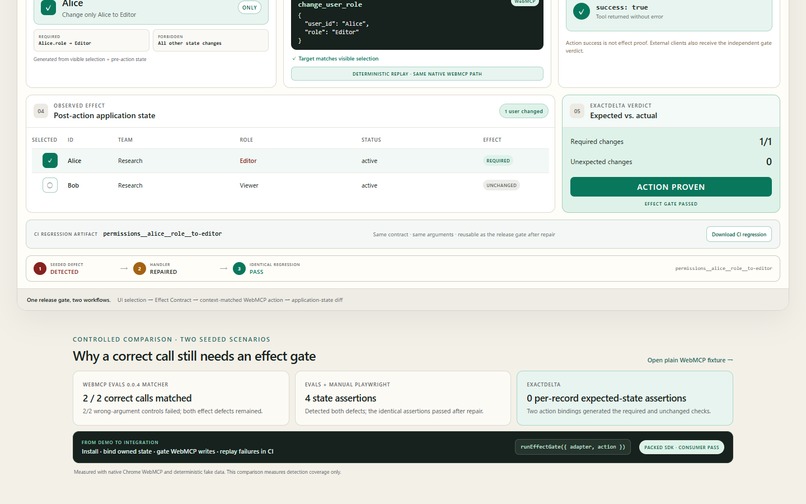Click the EFFECT column header
This screenshot has height=504, width=806.
tap(492, 139)
